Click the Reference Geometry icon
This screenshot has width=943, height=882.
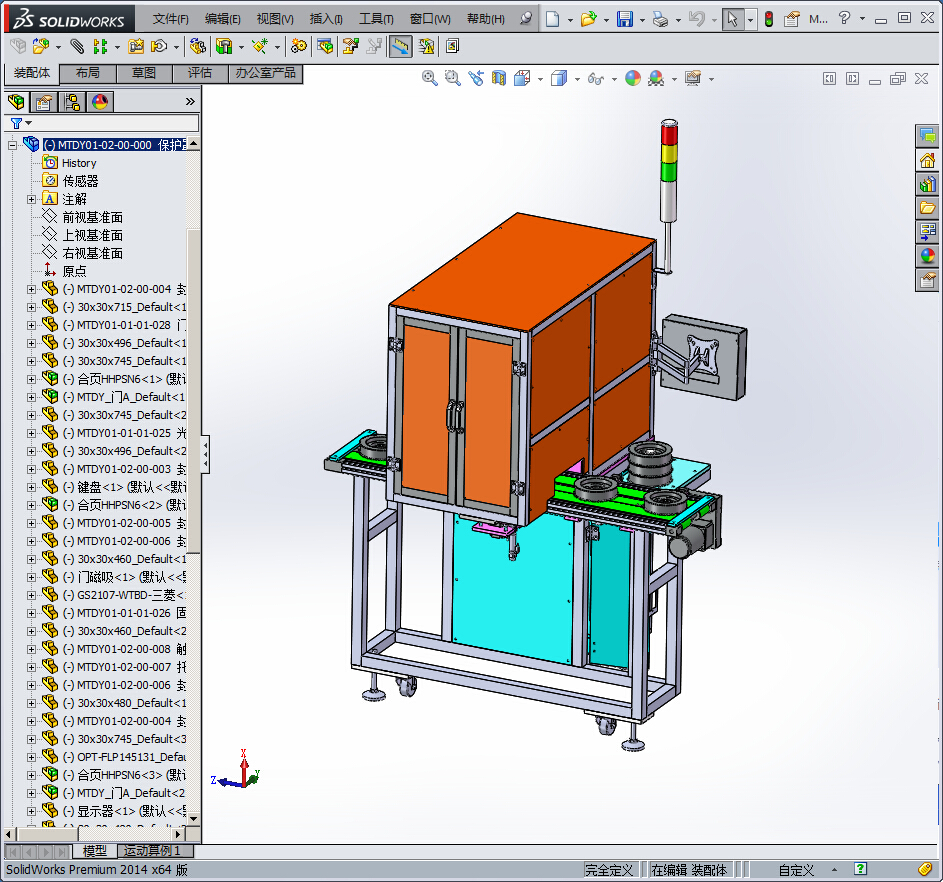(260, 46)
